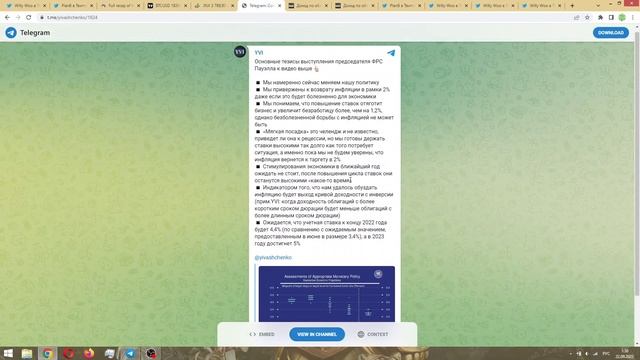Click the share page icon in address bar
This screenshot has height=360, width=640.
(576, 18)
